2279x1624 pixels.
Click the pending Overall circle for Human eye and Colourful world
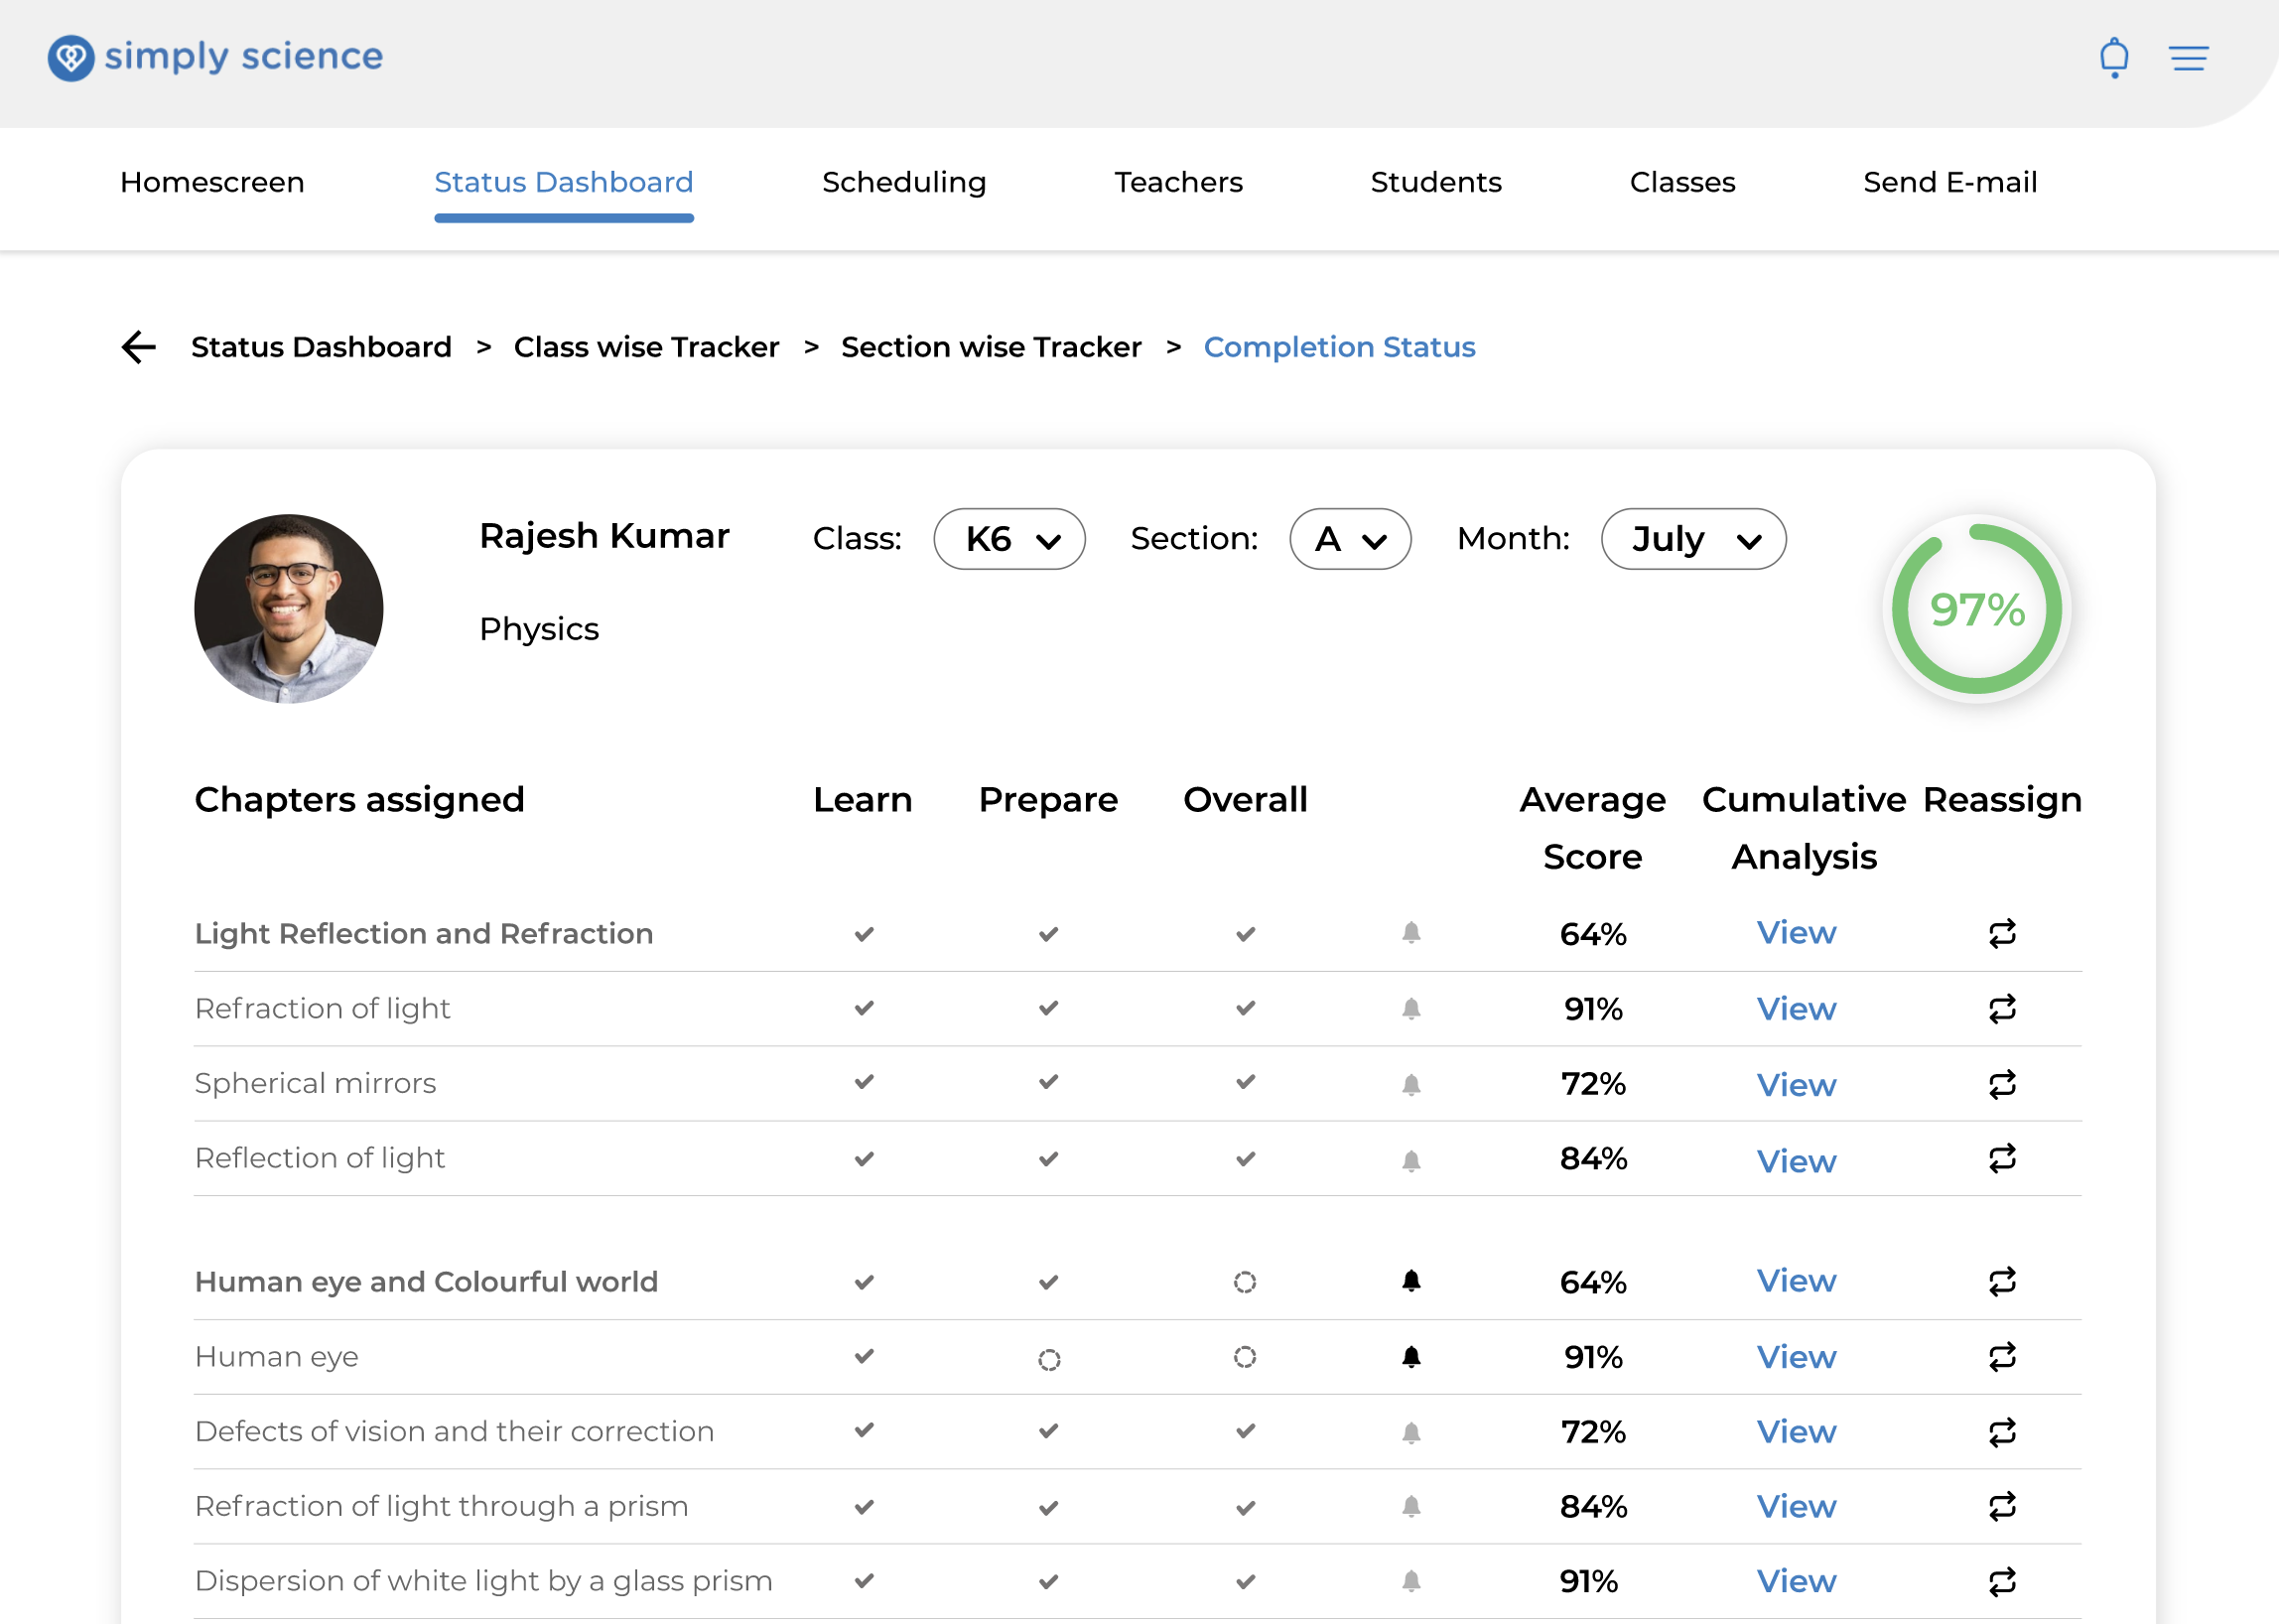(x=1244, y=1282)
